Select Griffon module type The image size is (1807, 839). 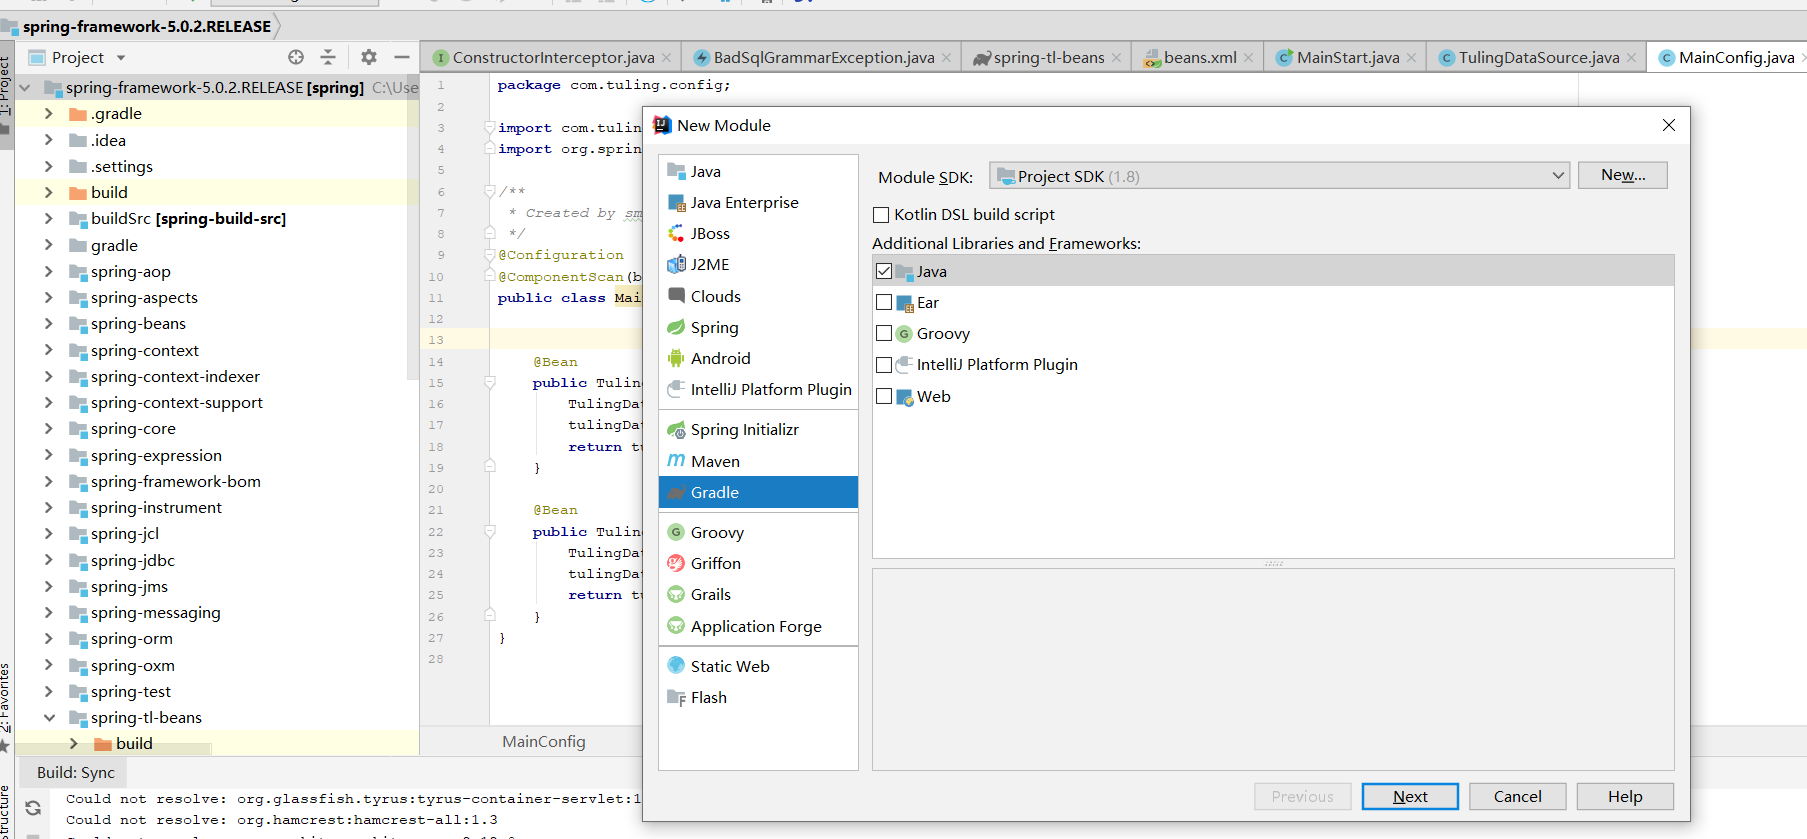pos(758,563)
